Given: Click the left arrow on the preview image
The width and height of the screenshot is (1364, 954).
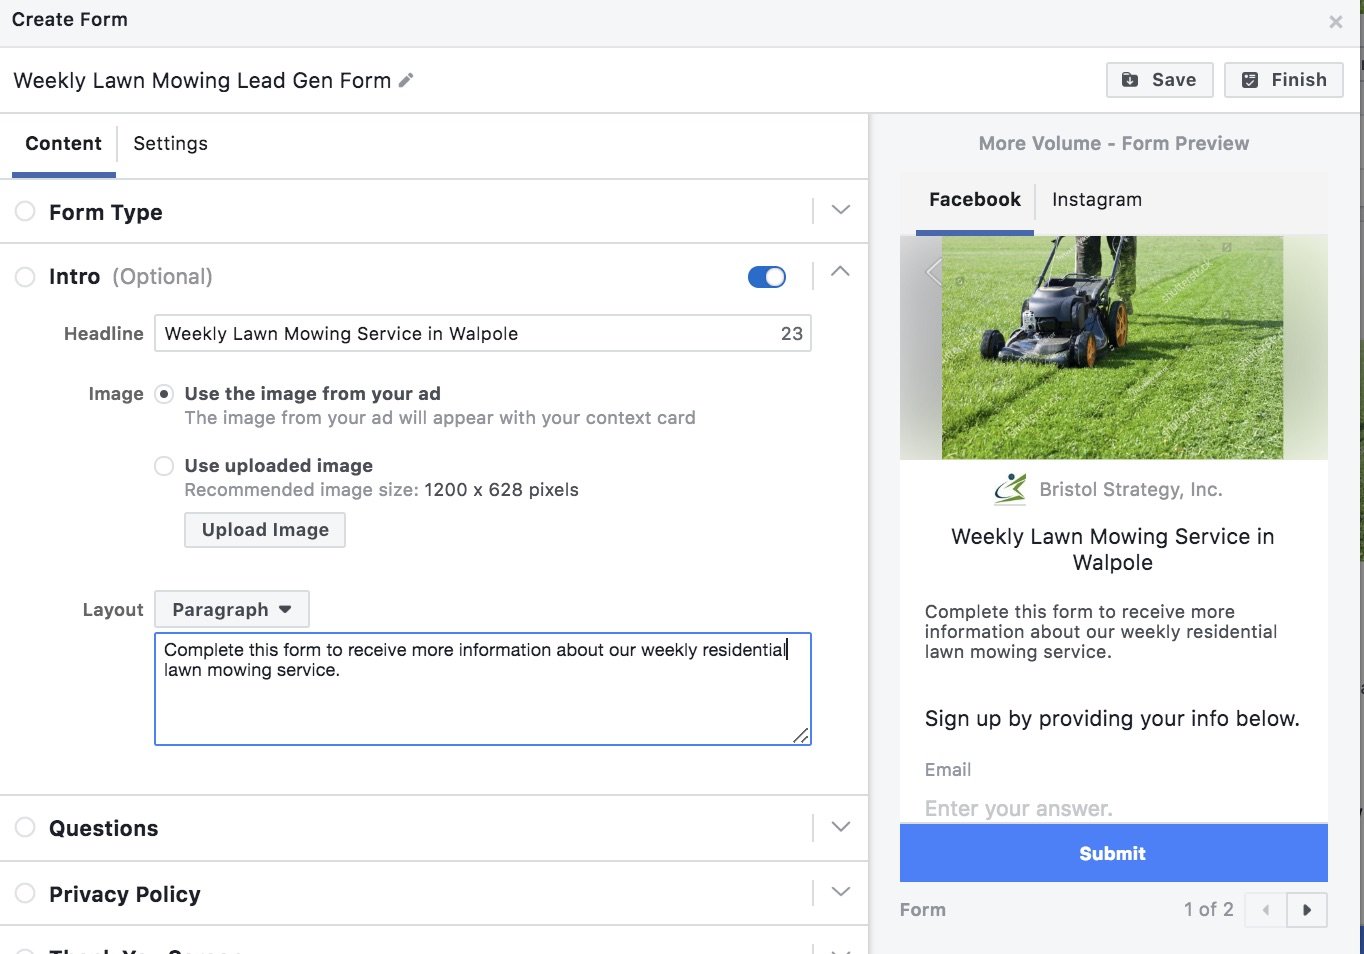Looking at the screenshot, I should 933,271.
